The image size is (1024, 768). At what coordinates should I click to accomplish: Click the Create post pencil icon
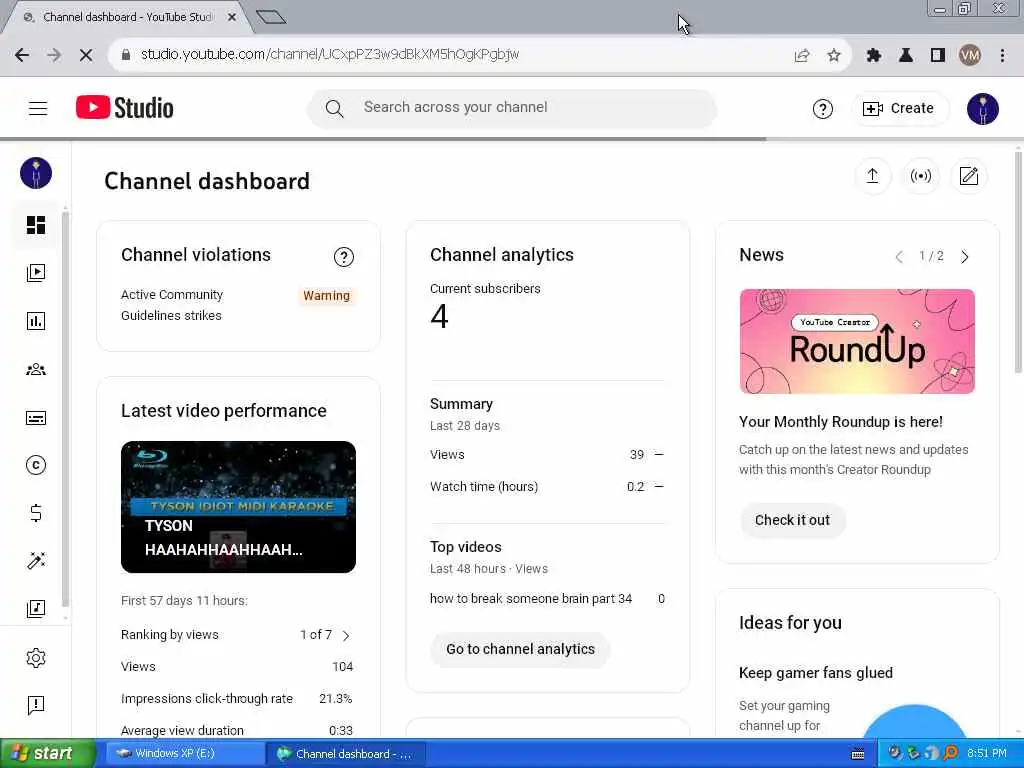click(x=968, y=176)
